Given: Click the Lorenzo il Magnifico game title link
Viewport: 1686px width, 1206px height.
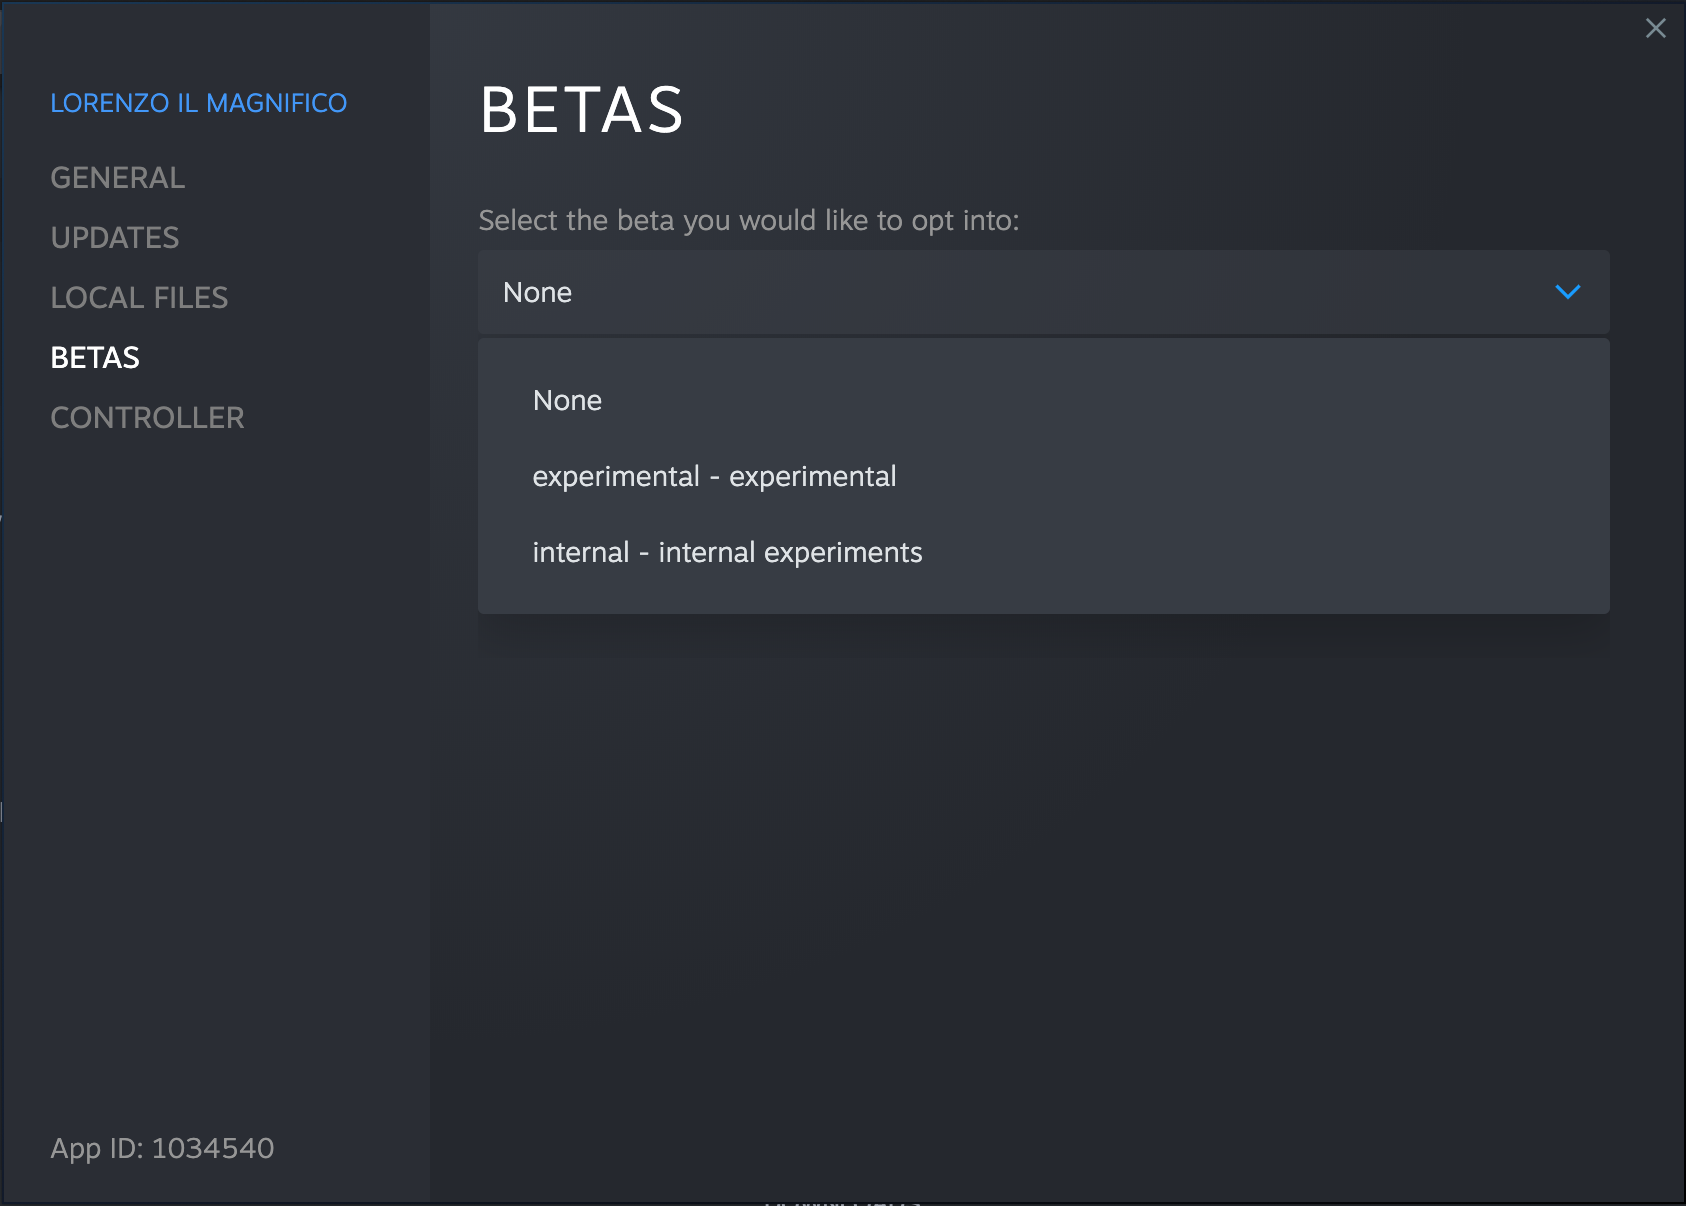Looking at the screenshot, I should [x=199, y=103].
